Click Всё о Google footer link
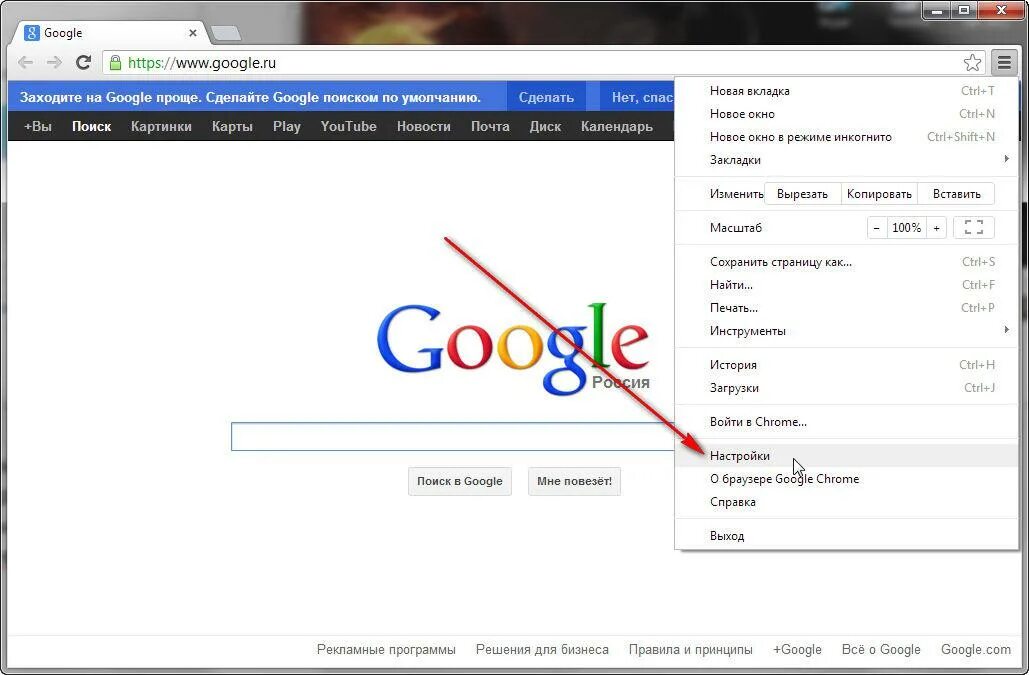 [881, 649]
